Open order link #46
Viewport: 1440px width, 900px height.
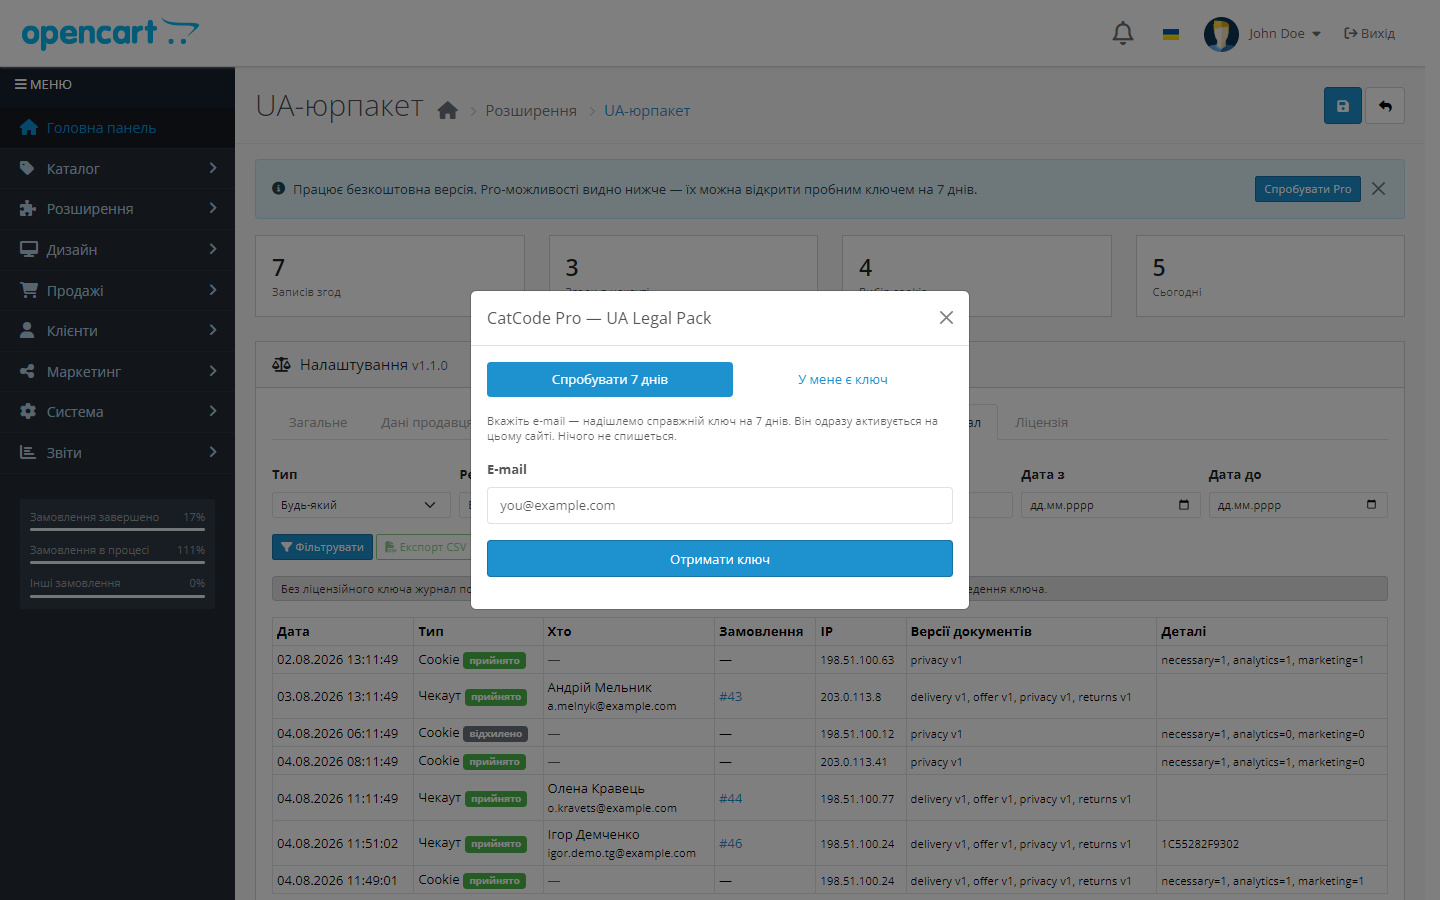[731, 844]
